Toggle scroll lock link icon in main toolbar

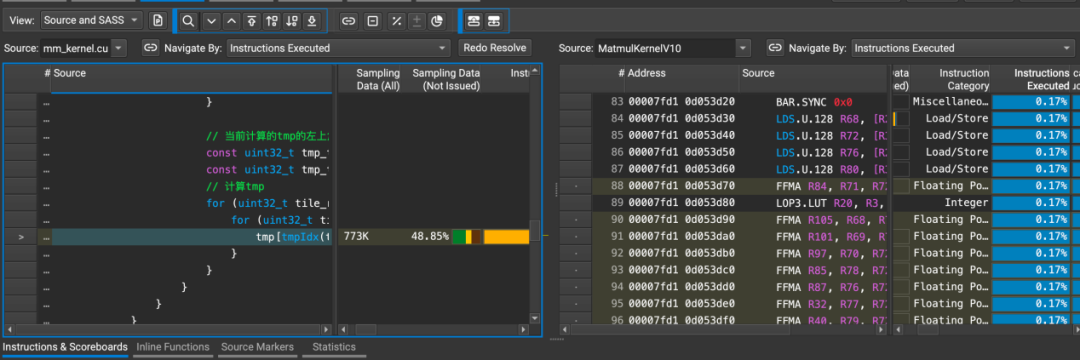[349, 21]
